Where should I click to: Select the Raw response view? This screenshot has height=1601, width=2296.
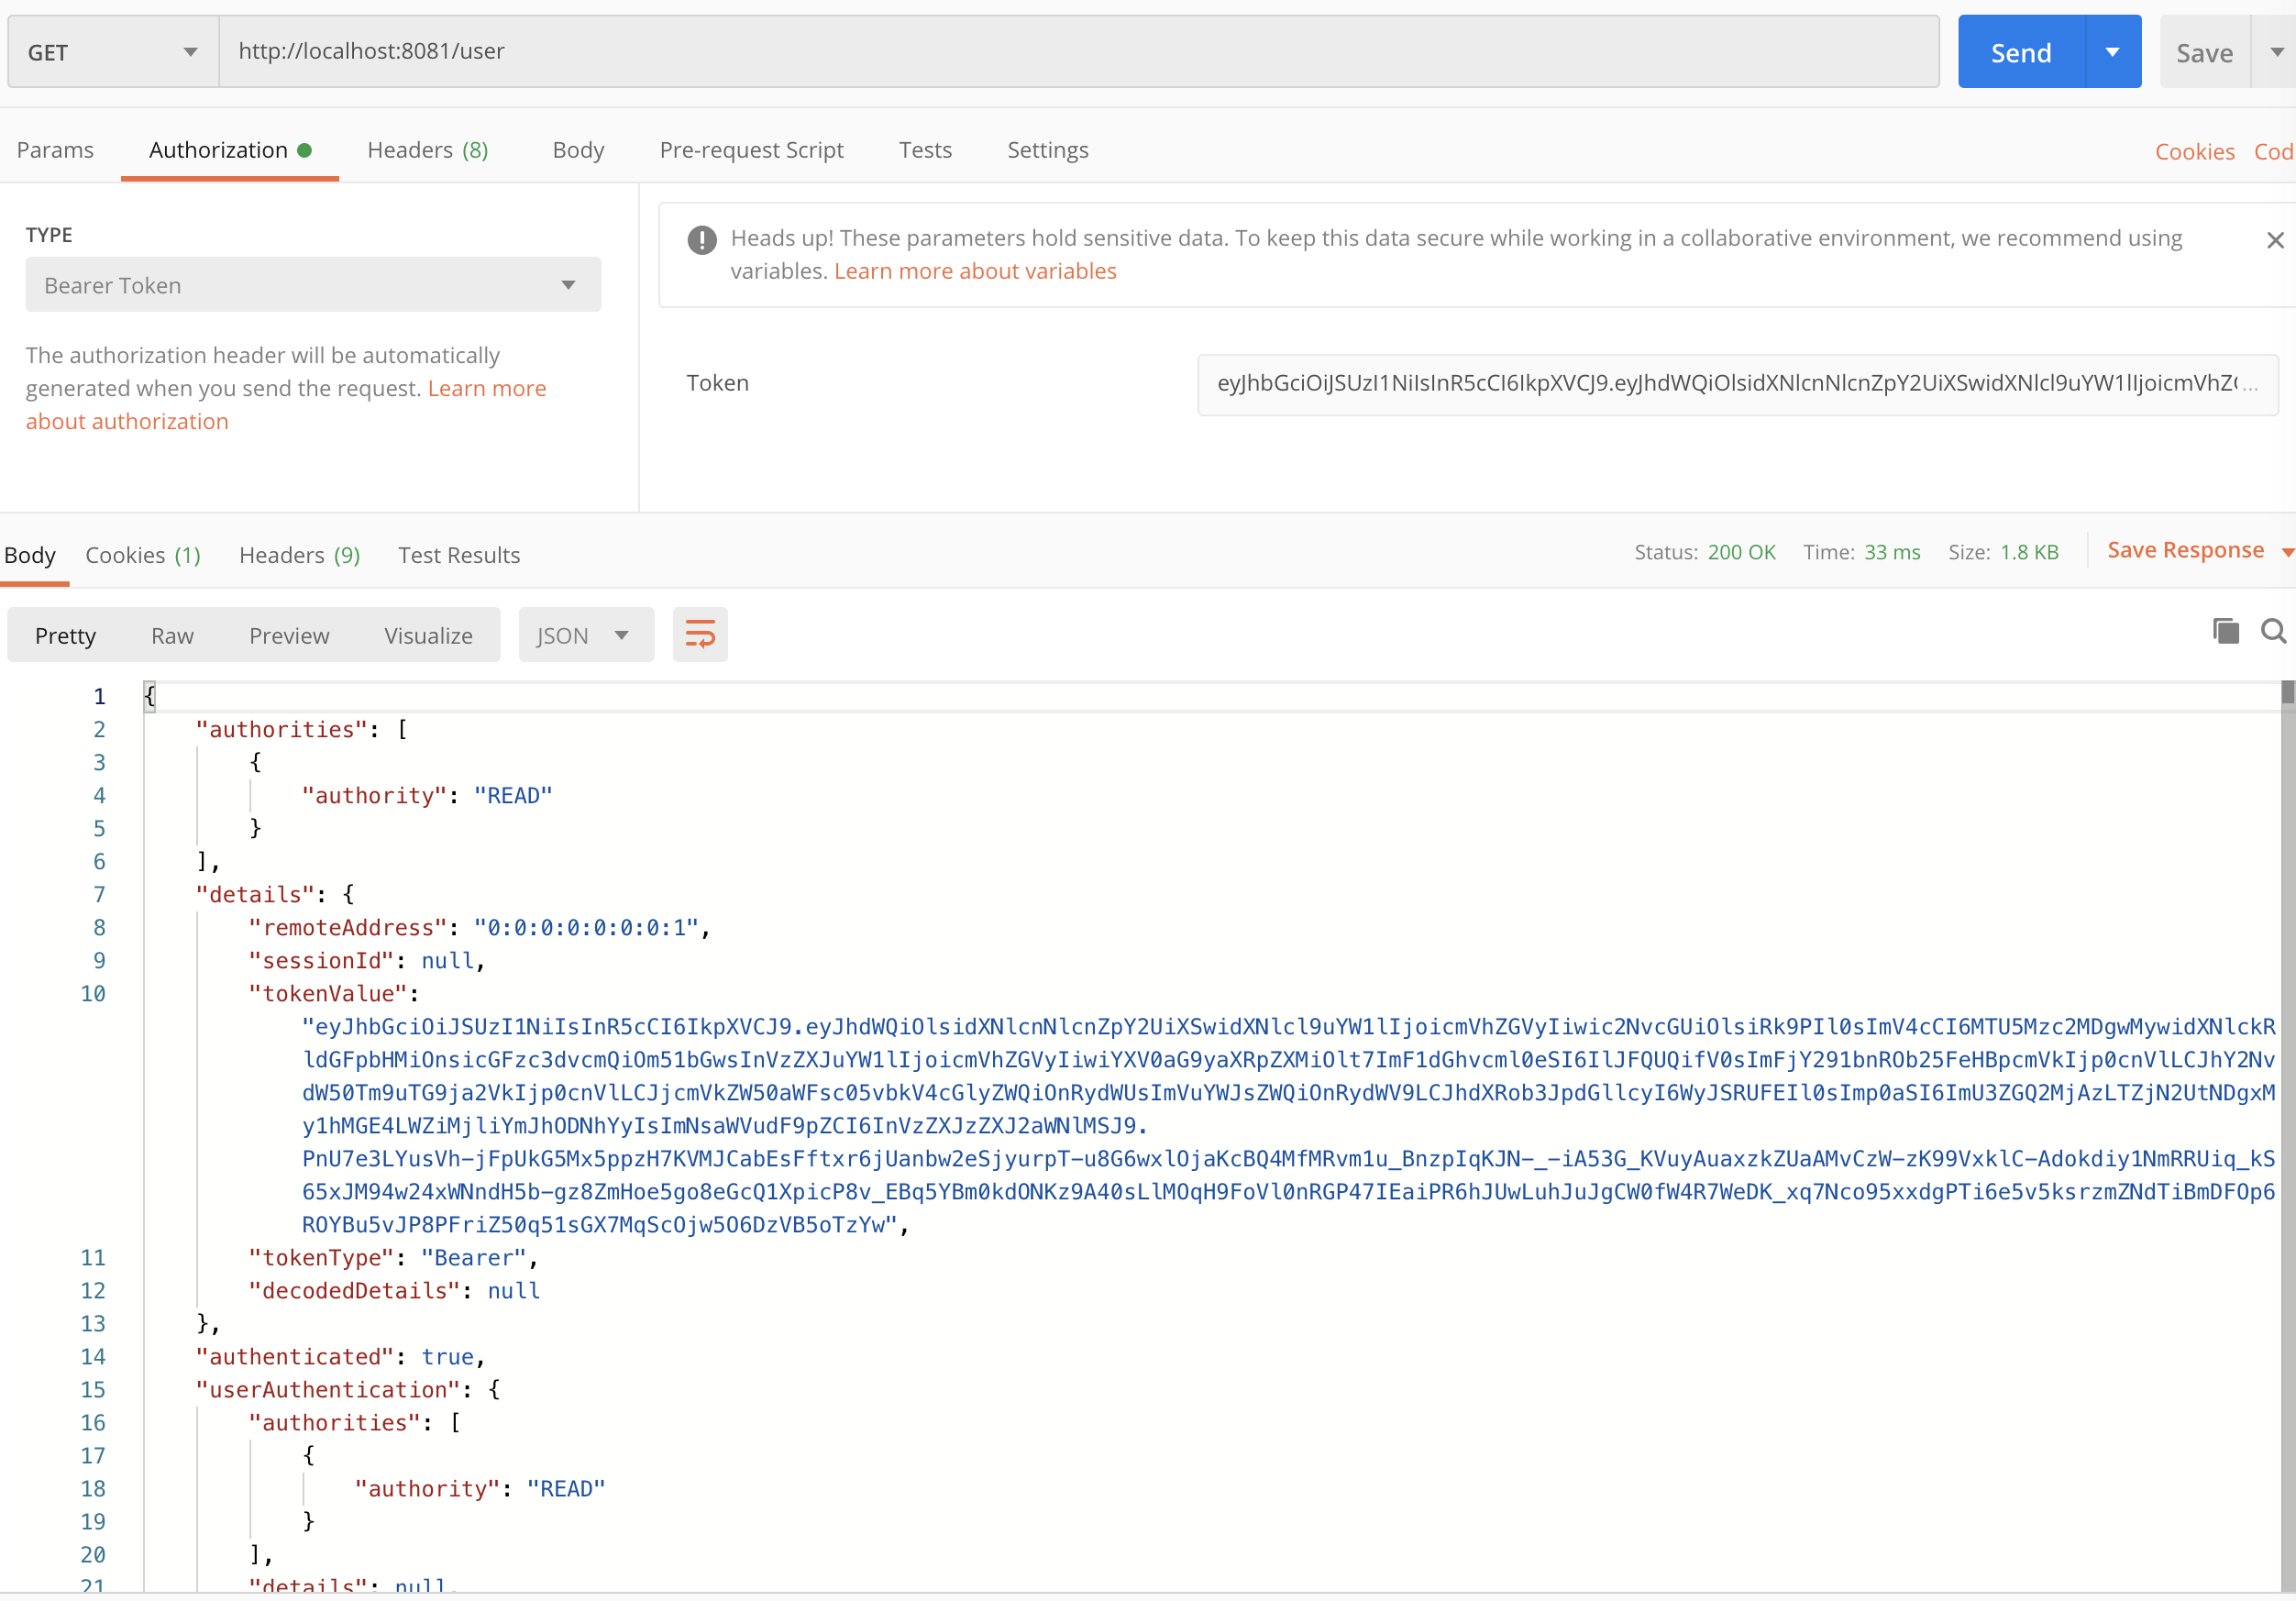tap(172, 635)
